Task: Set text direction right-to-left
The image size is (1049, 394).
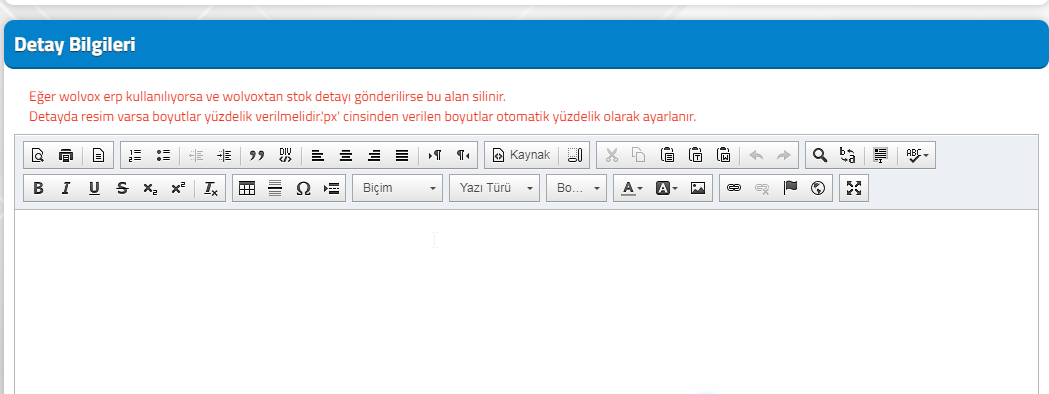Action: 463,155
